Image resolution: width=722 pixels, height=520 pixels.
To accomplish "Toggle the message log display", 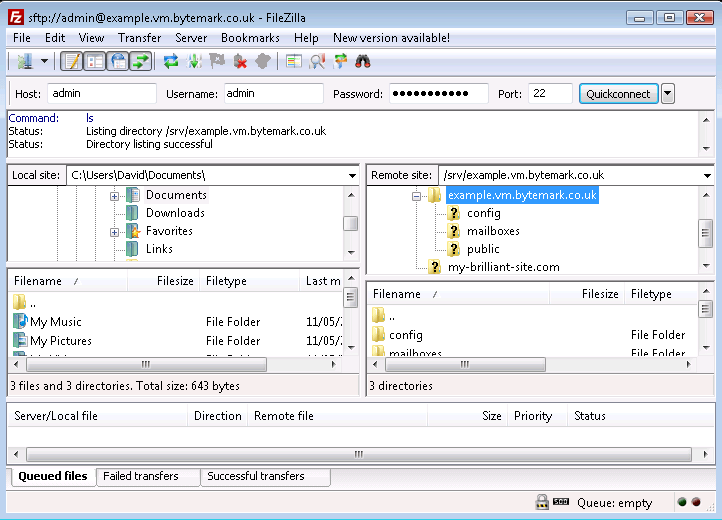I will coord(71,61).
